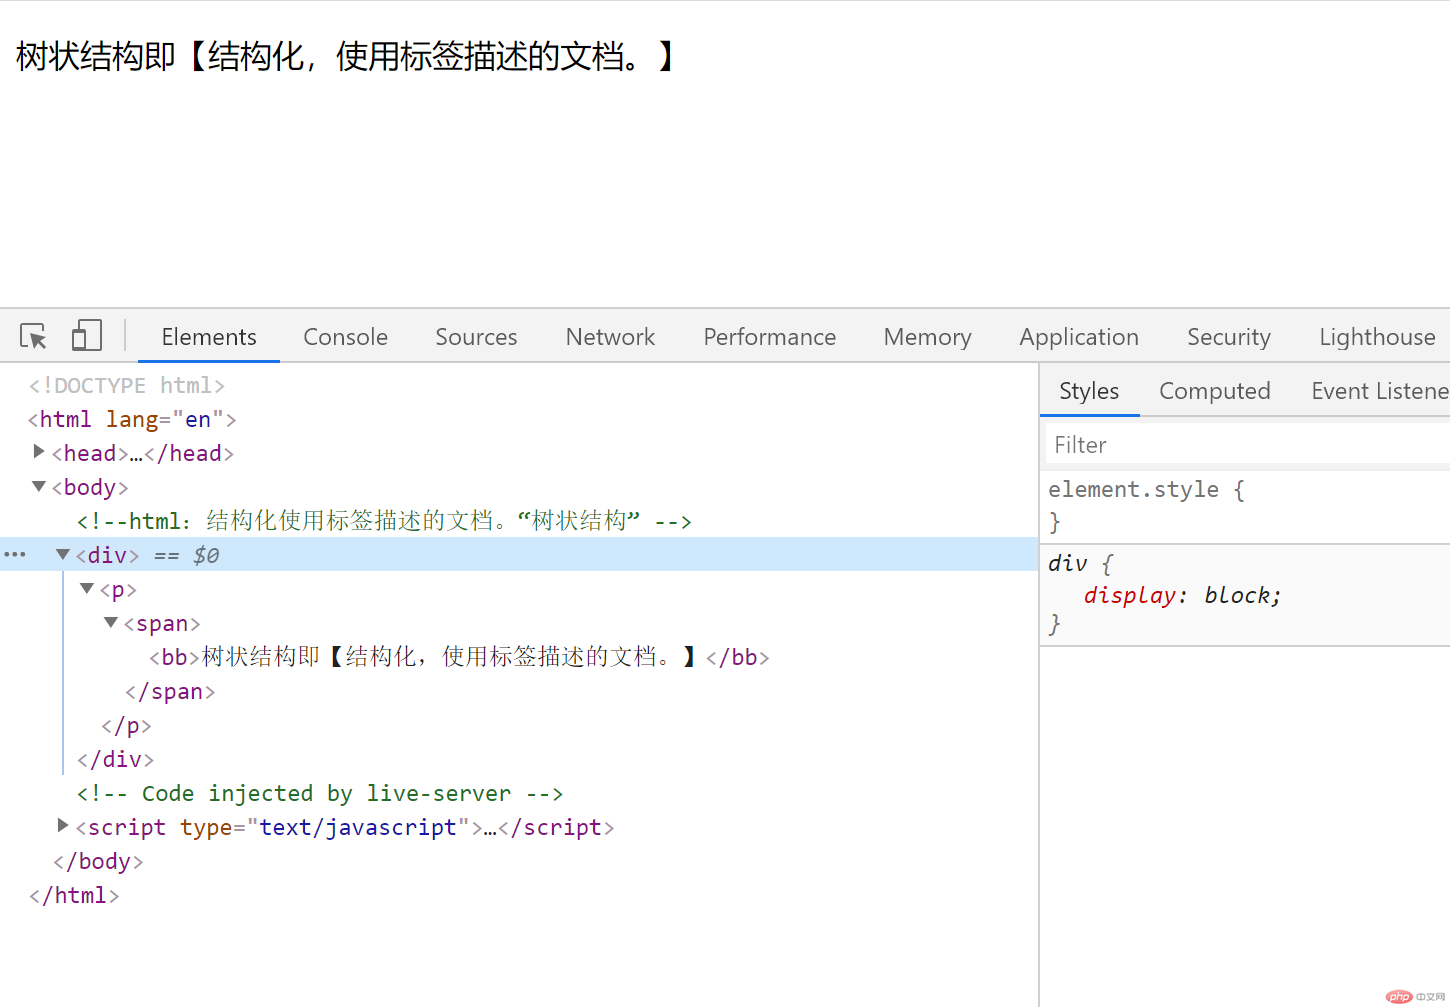Image resolution: width=1450 pixels, height=1007 pixels.
Task: Switch to the Performance tab
Action: click(769, 337)
